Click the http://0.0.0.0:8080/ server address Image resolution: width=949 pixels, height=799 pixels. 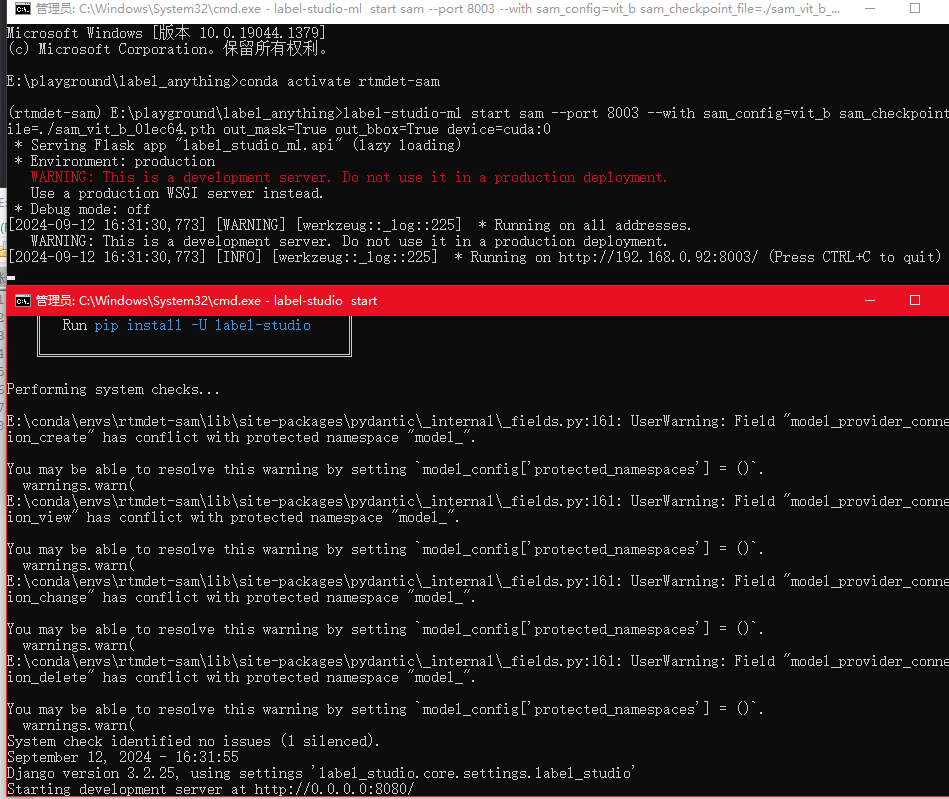click(x=333, y=789)
